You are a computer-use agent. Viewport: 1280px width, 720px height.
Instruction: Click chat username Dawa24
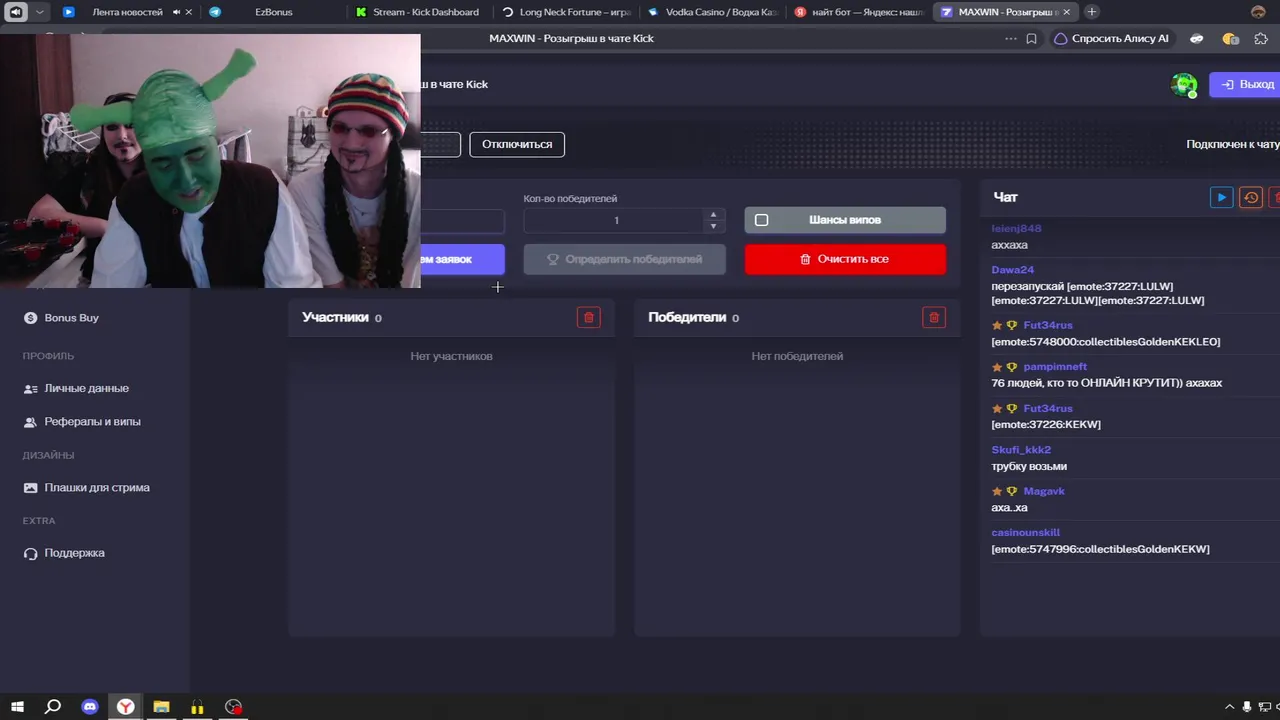[x=1013, y=270]
